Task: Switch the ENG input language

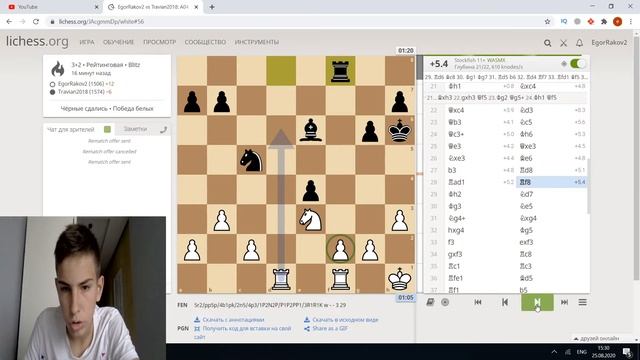Action: [581, 351]
